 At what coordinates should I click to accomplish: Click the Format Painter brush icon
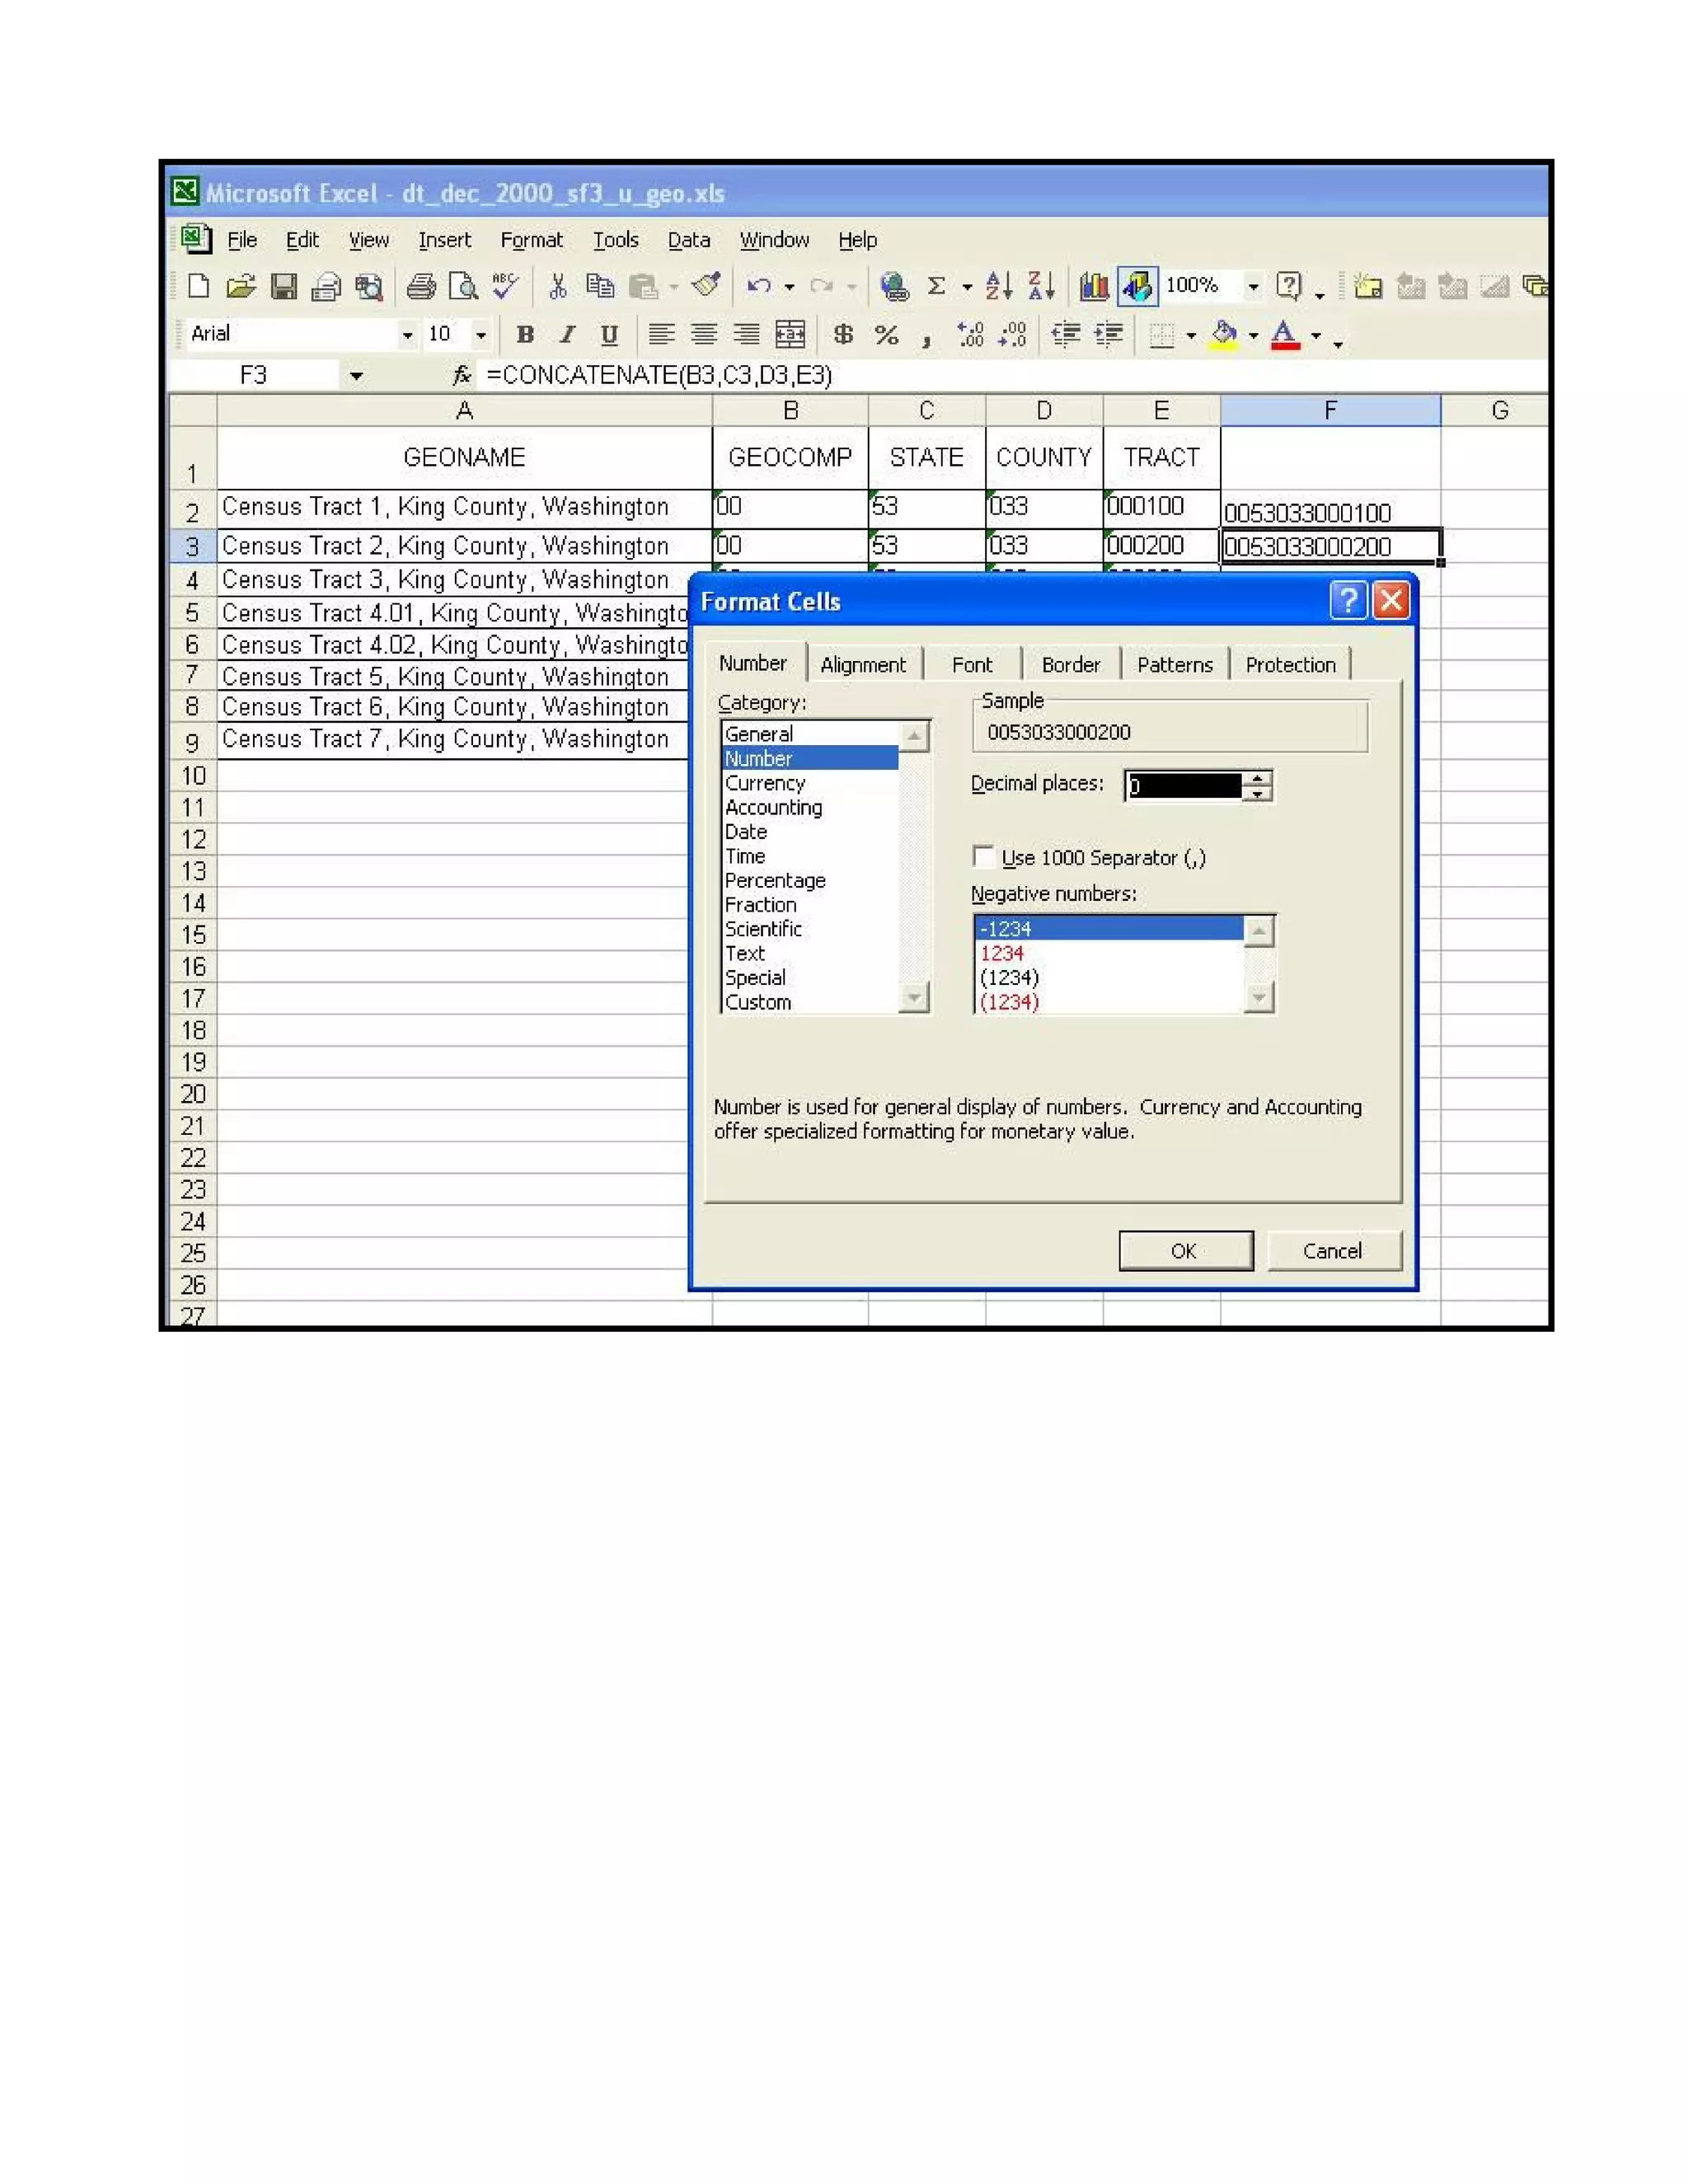pyautogui.click(x=706, y=286)
